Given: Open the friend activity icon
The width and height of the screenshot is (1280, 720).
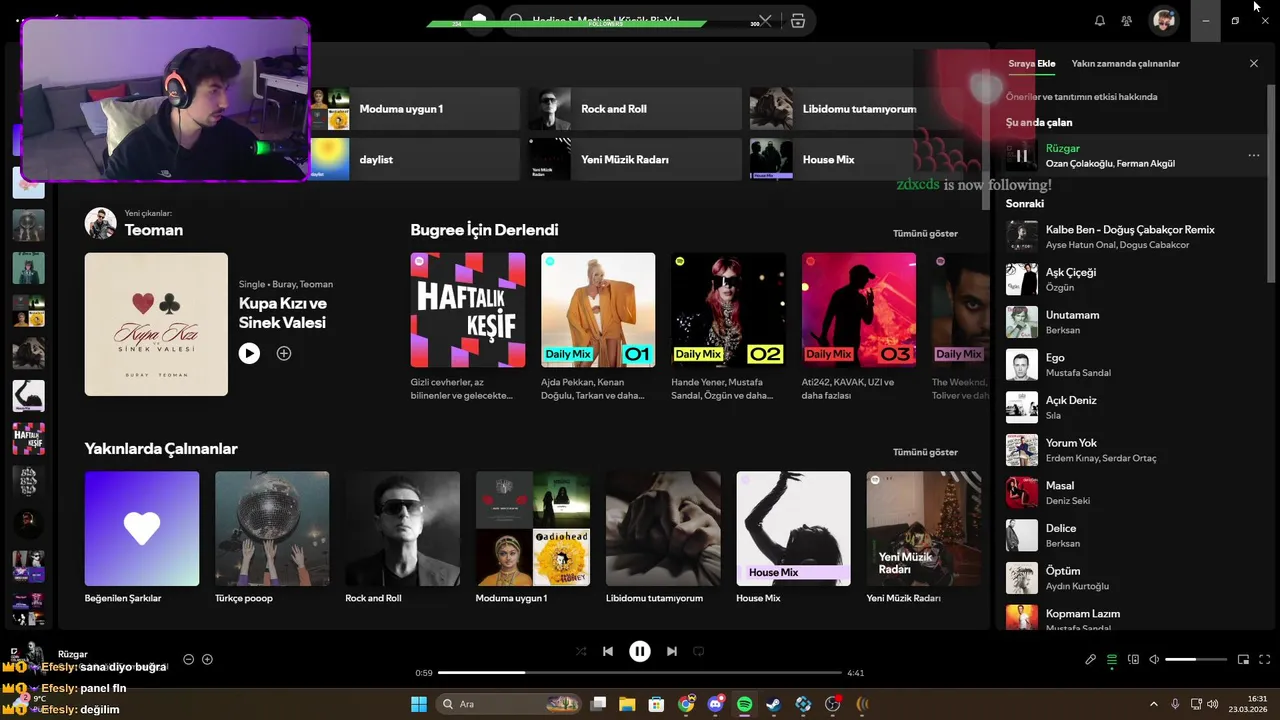Looking at the screenshot, I should click(x=1127, y=20).
